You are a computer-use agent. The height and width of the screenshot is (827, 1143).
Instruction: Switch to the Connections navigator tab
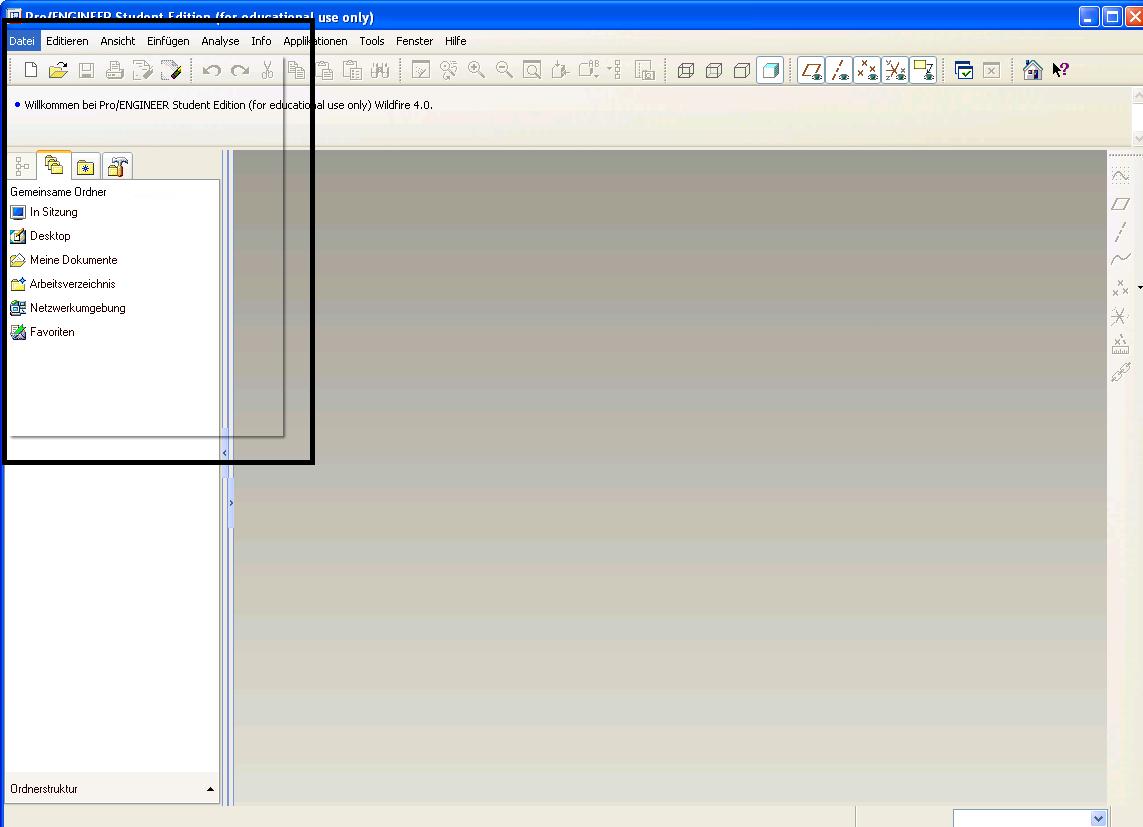pos(117,167)
